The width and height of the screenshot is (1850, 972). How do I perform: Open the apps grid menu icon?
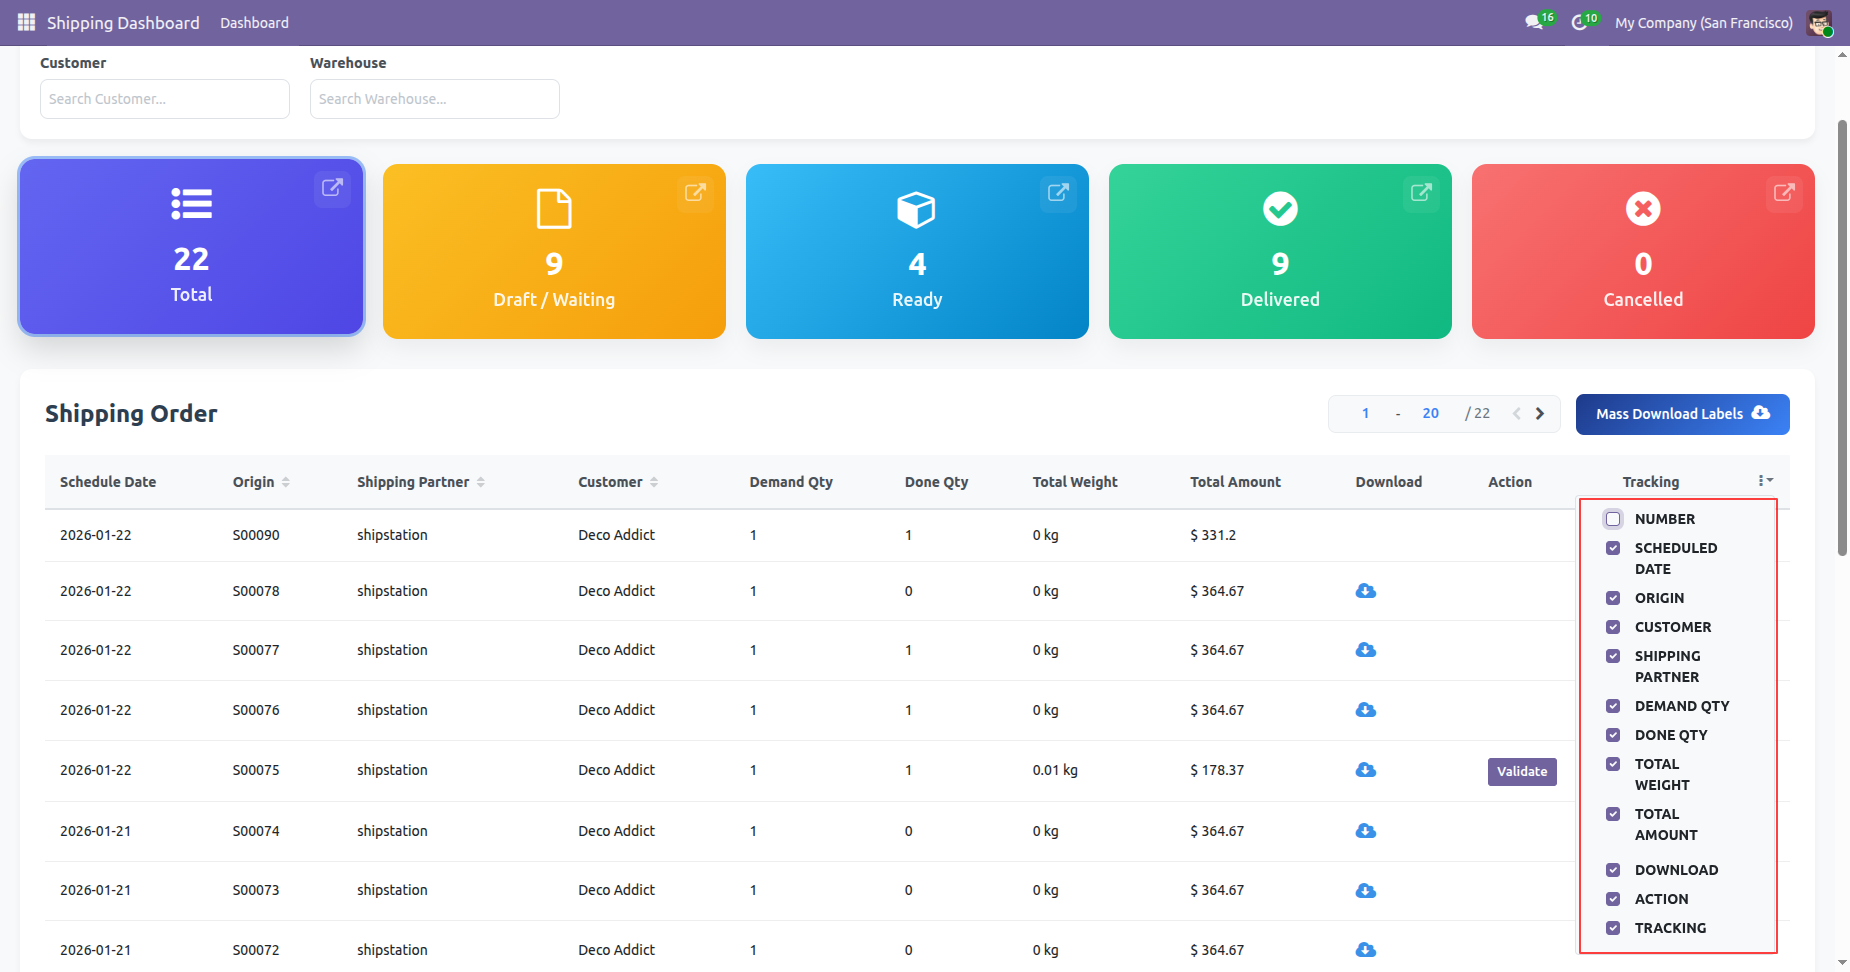coord(26,22)
